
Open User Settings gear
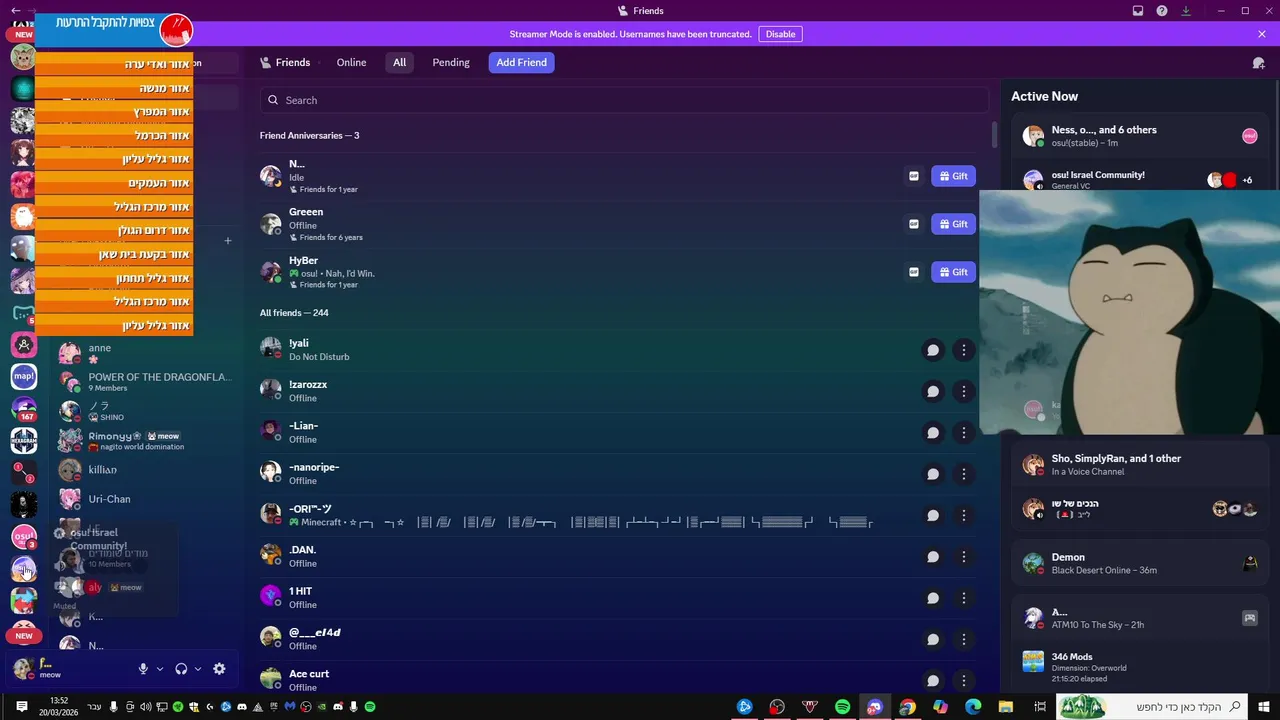[219, 669]
